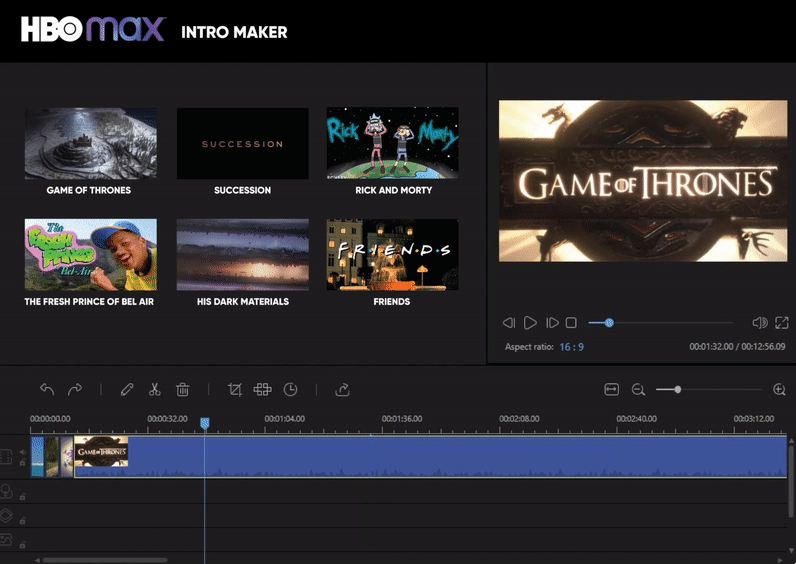Click the timeline zoom slider handle
796x564 pixels.
point(677,389)
